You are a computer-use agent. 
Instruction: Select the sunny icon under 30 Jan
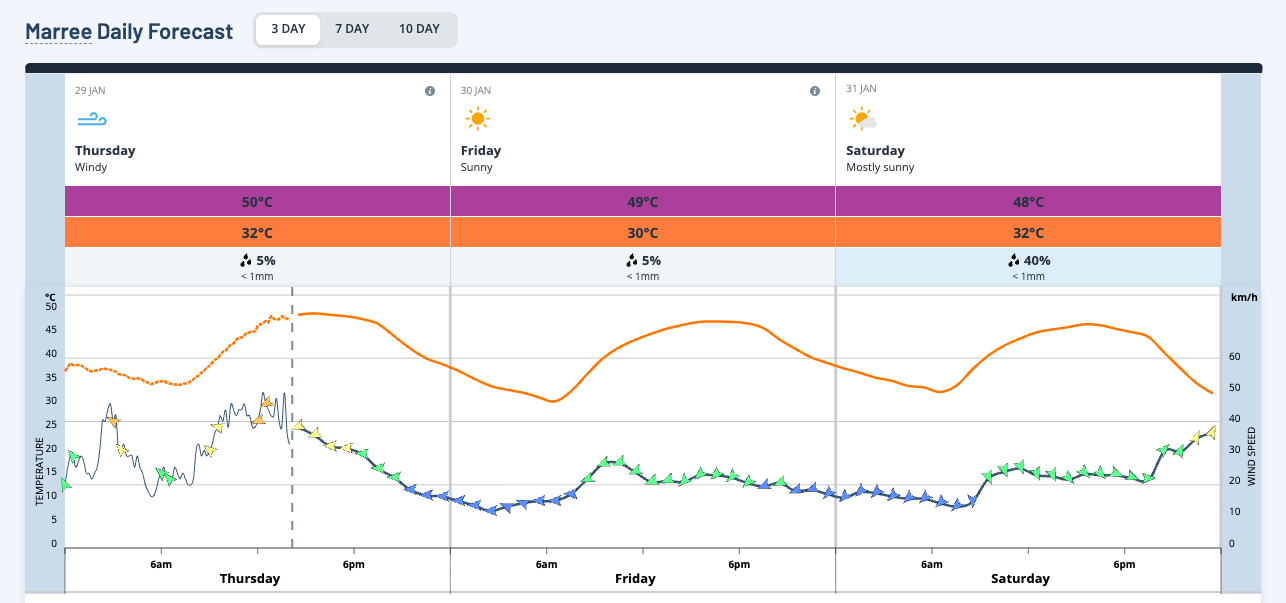[x=478, y=117]
